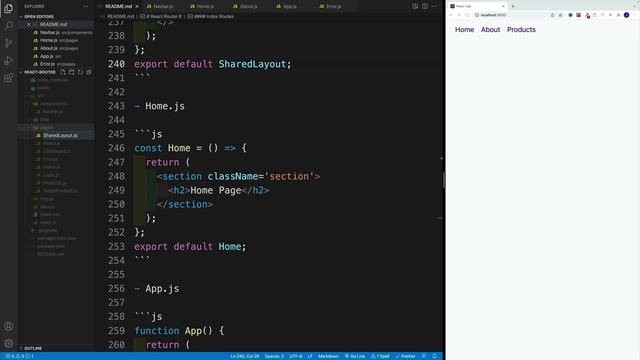
Task: Open the Accounts menu icon
Action: point(8,326)
